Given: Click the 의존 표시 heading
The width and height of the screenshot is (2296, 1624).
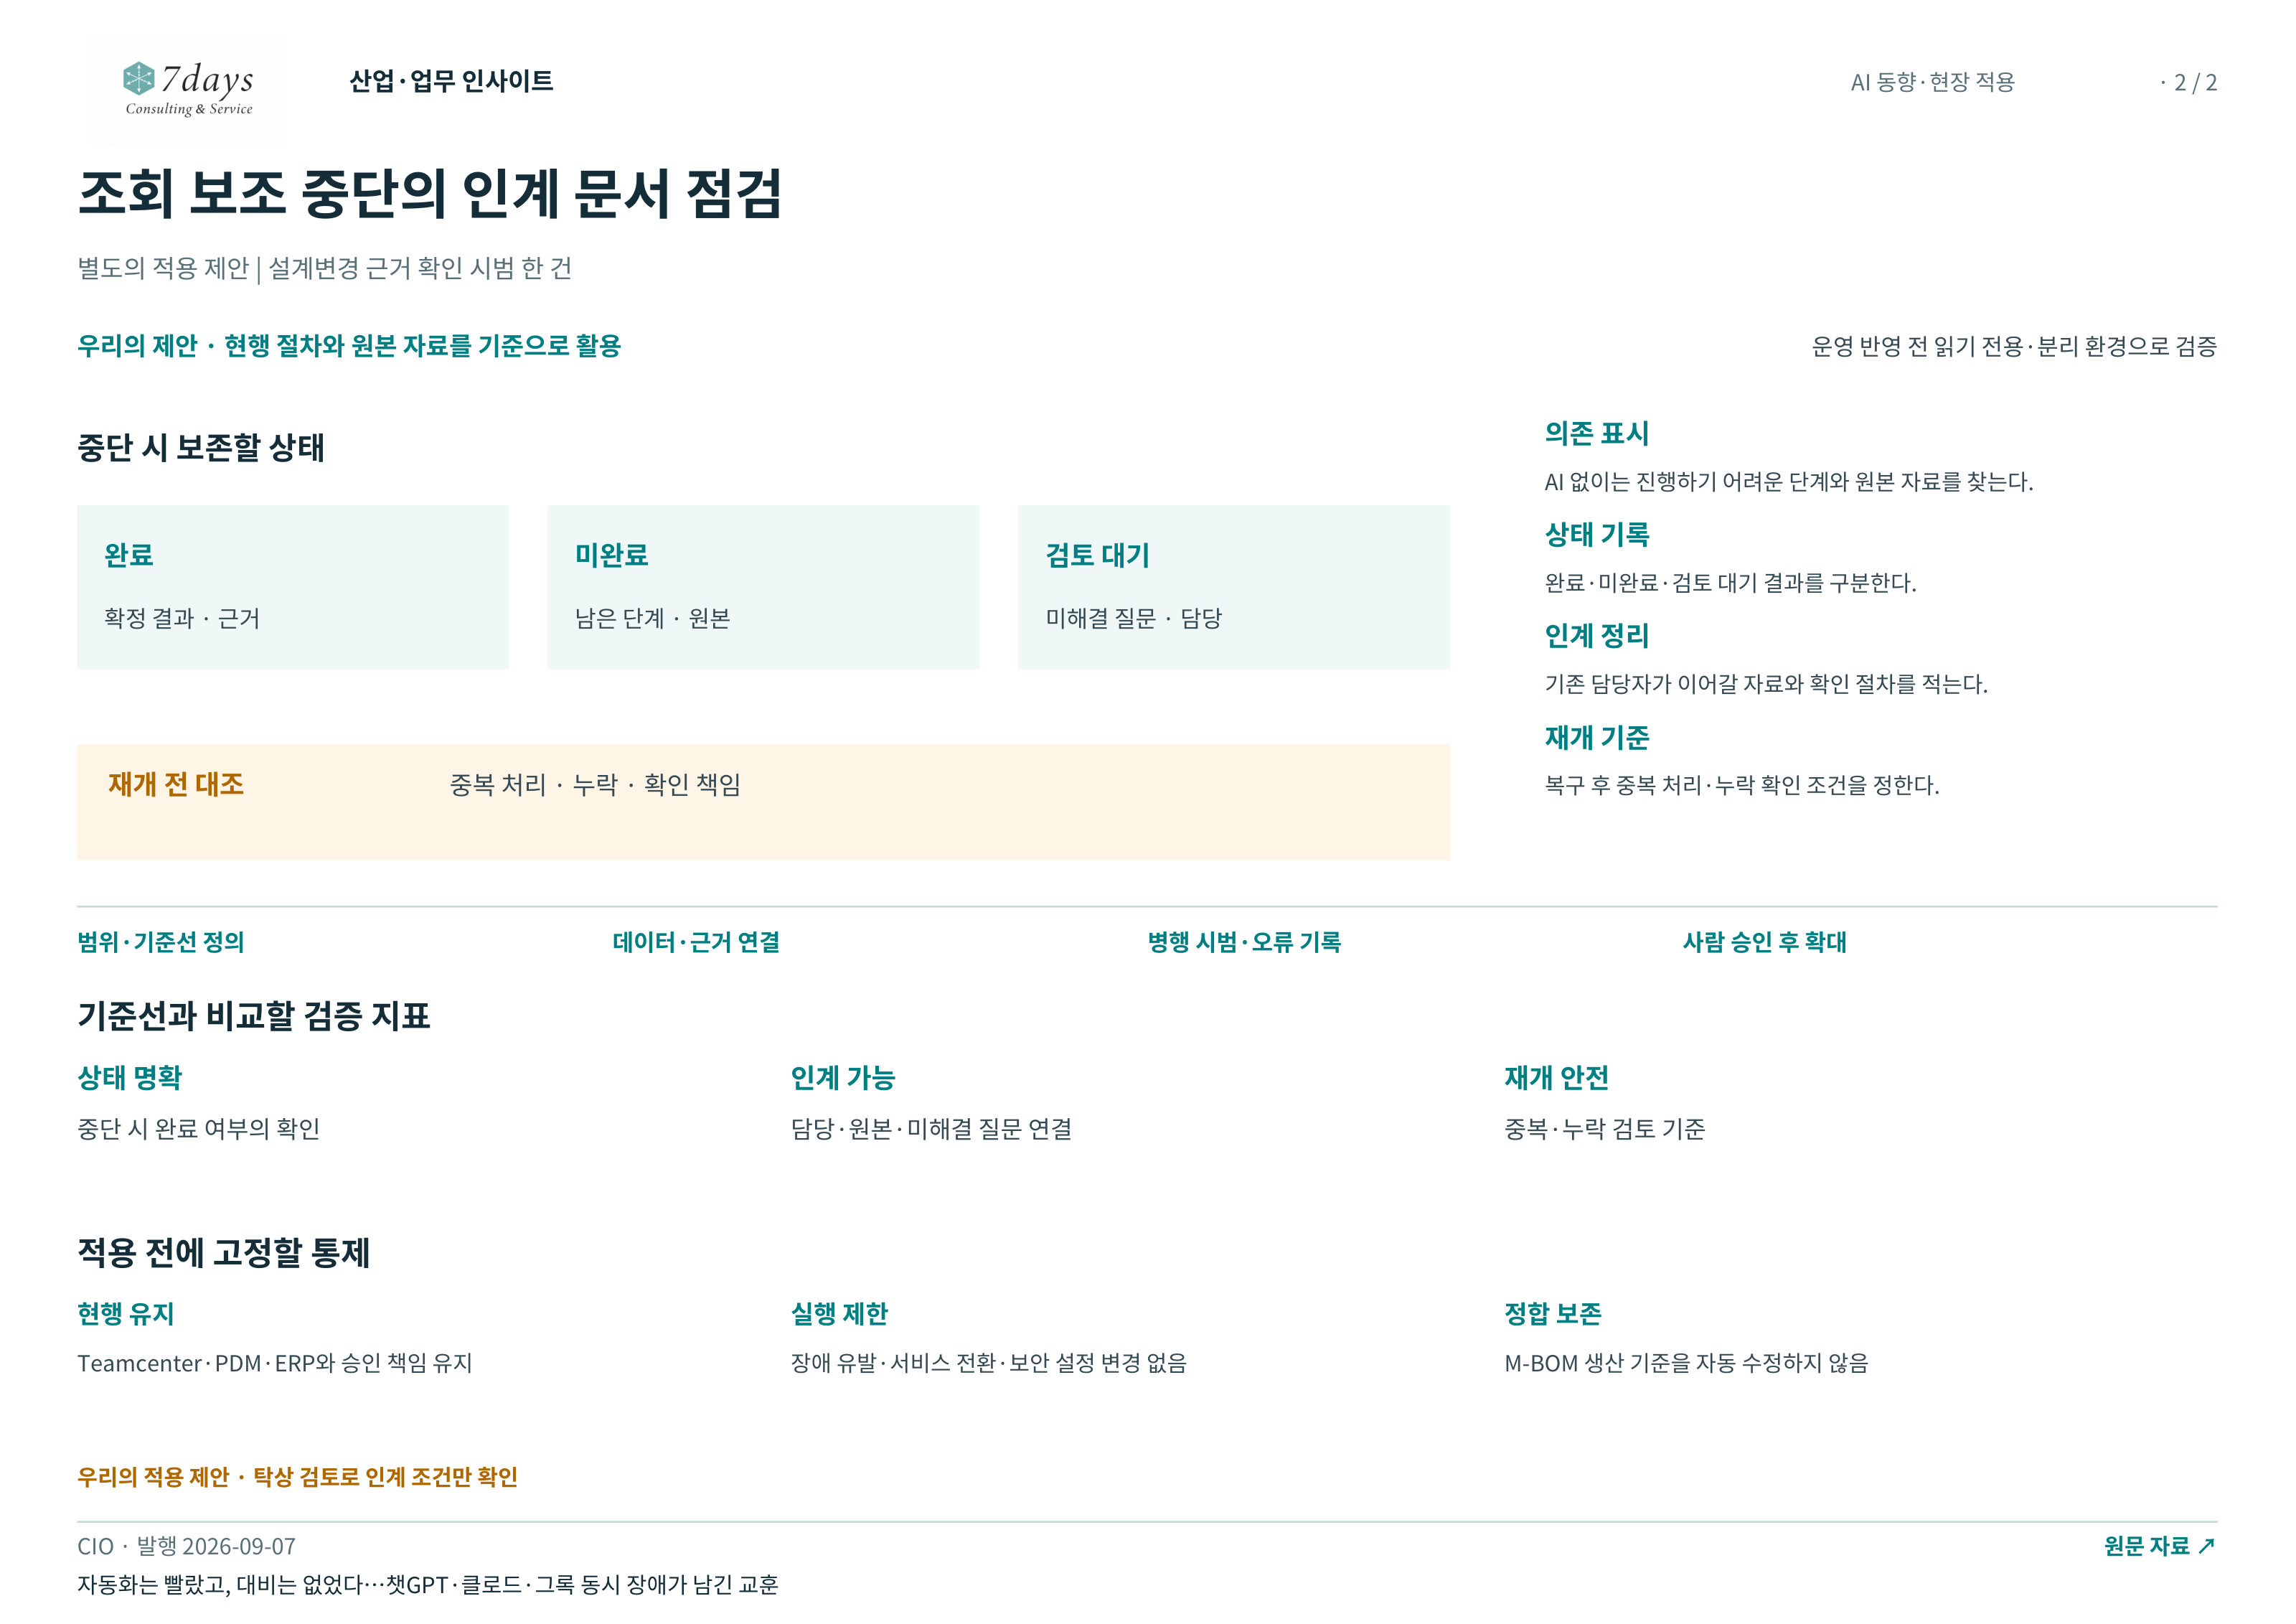Looking at the screenshot, I should (x=1597, y=433).
